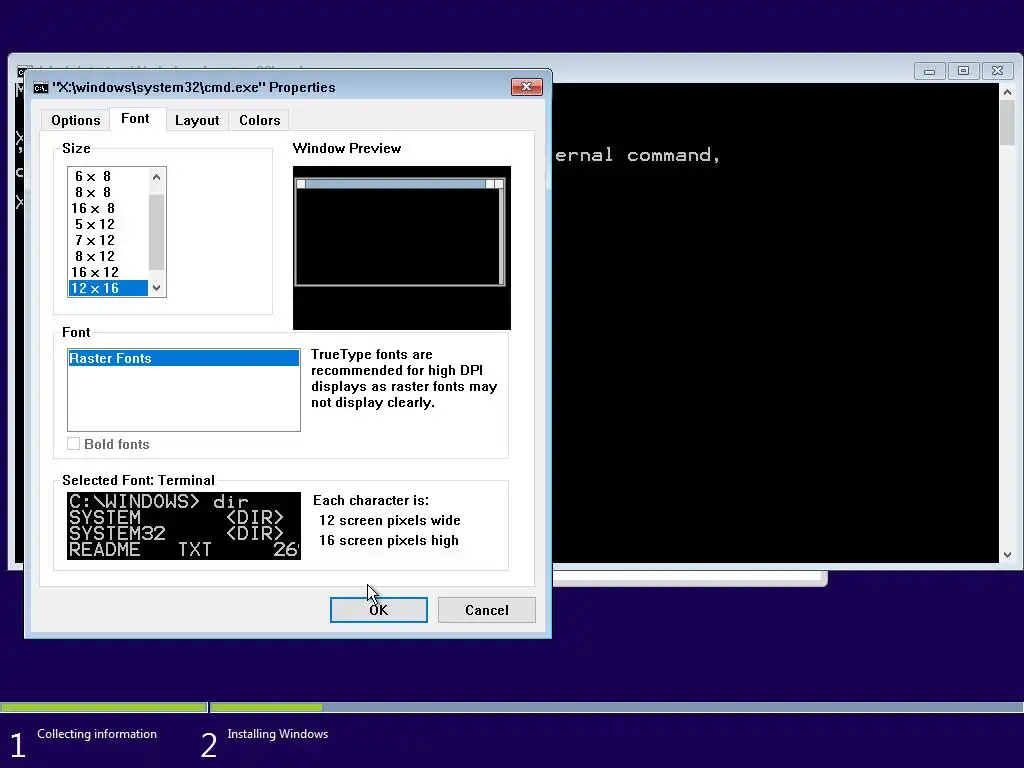Close the cmd.exe Properties dialog
Screen dimensions: 1024x768
pyautogui.click(x=526, y=87)
